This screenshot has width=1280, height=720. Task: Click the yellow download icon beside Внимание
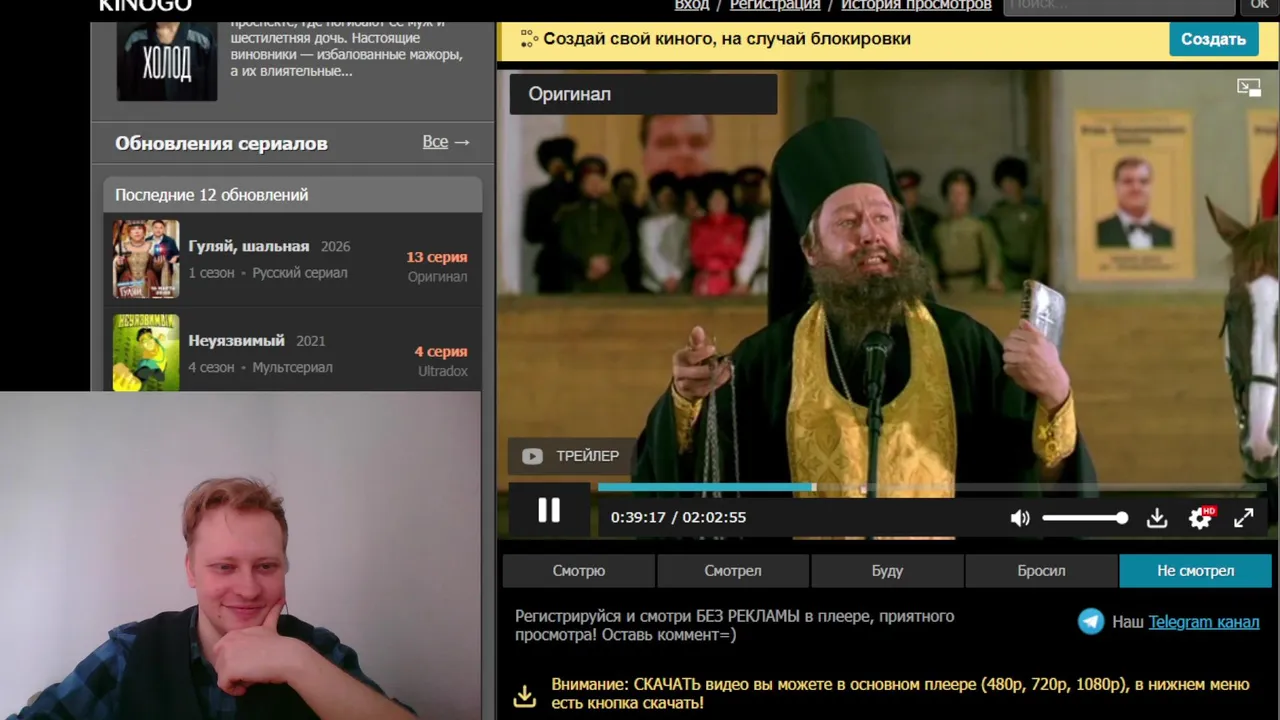[x=525, y=695]
